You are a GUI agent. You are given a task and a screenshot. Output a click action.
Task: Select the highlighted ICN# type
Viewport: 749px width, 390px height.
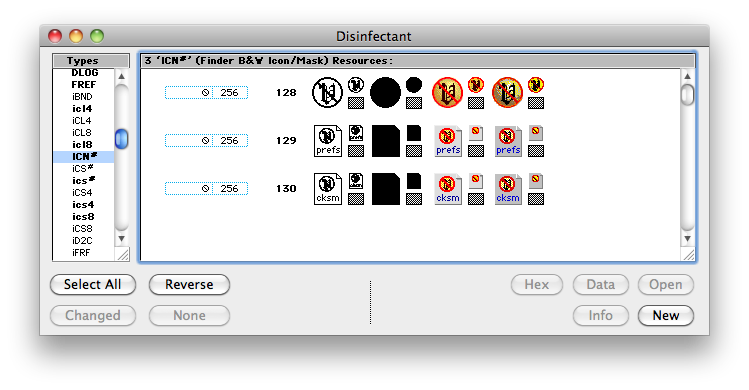click(84, 156)
